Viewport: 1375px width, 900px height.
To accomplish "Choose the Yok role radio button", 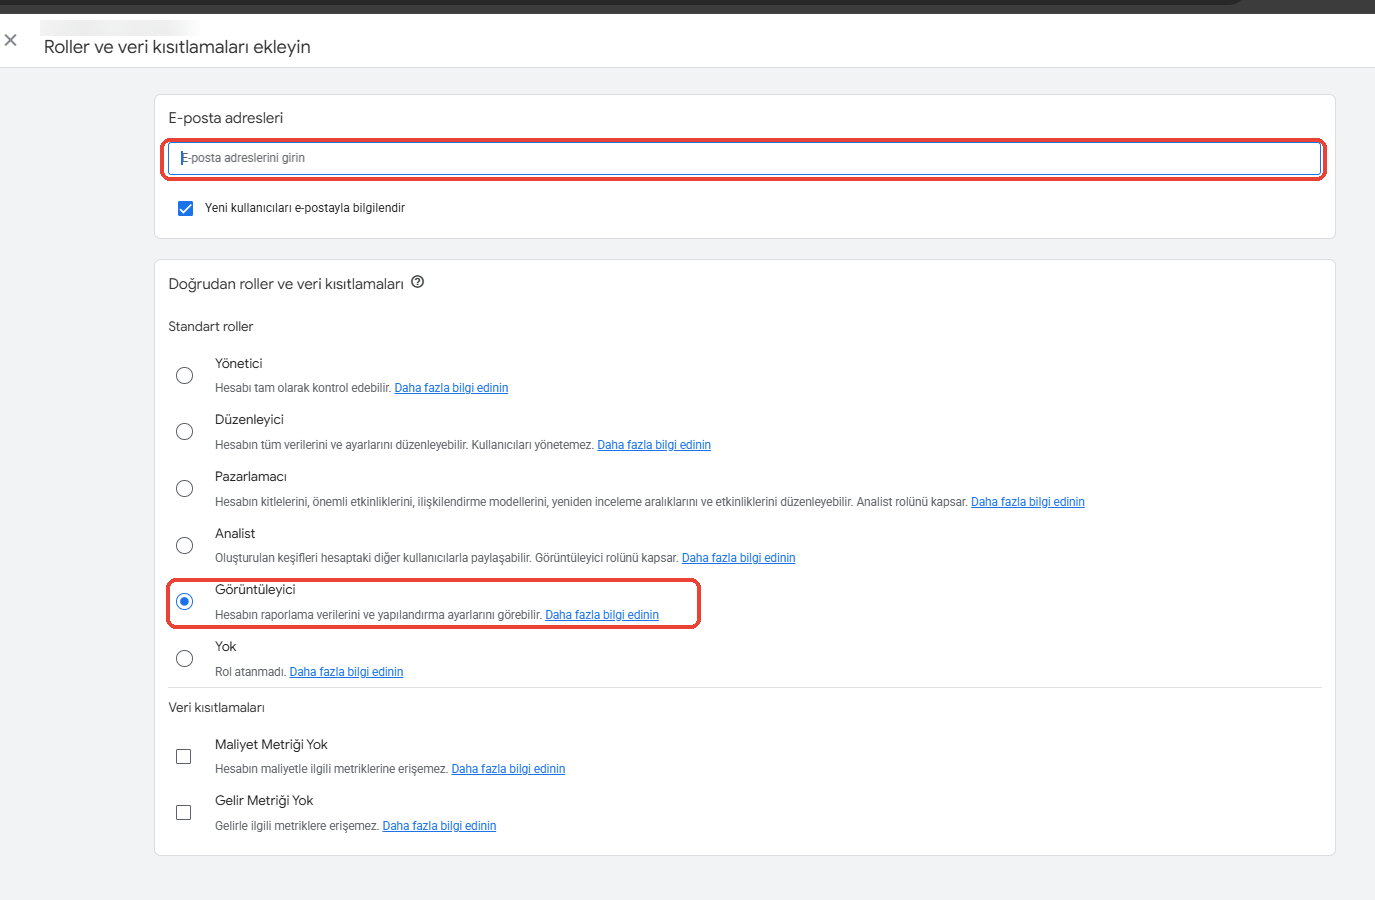I will pyautogui.click(x=185, y=658).
